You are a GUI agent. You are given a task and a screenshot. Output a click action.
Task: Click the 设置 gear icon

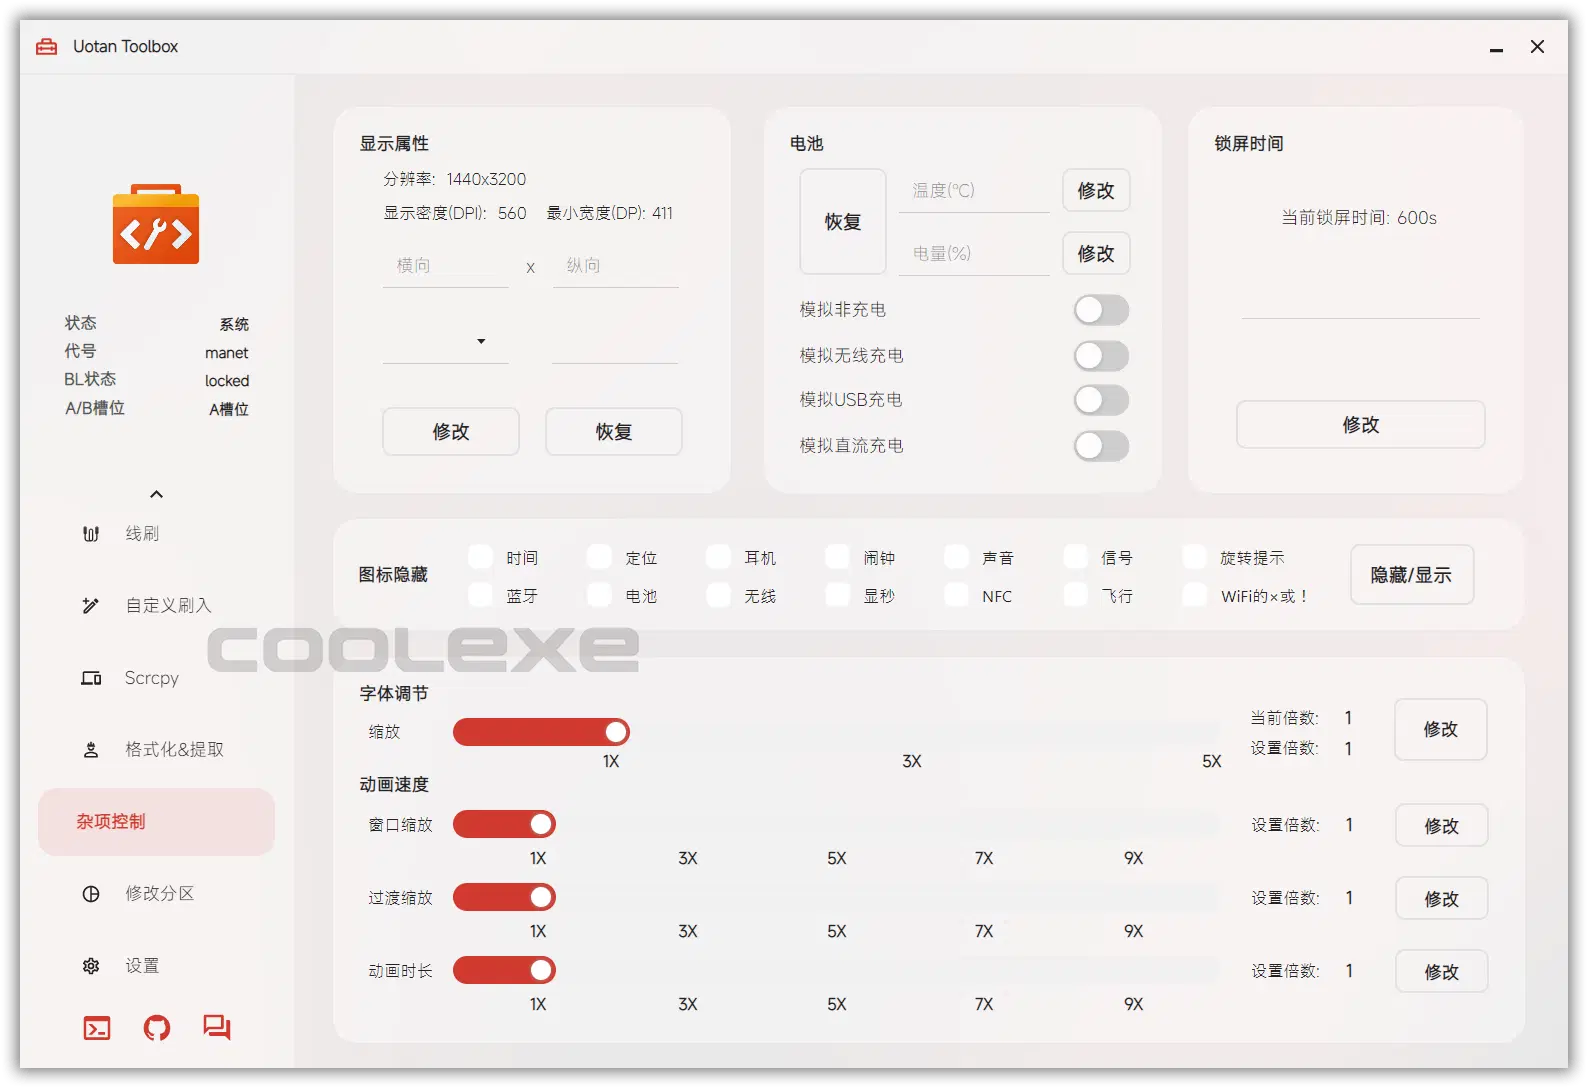pos(91,966)
